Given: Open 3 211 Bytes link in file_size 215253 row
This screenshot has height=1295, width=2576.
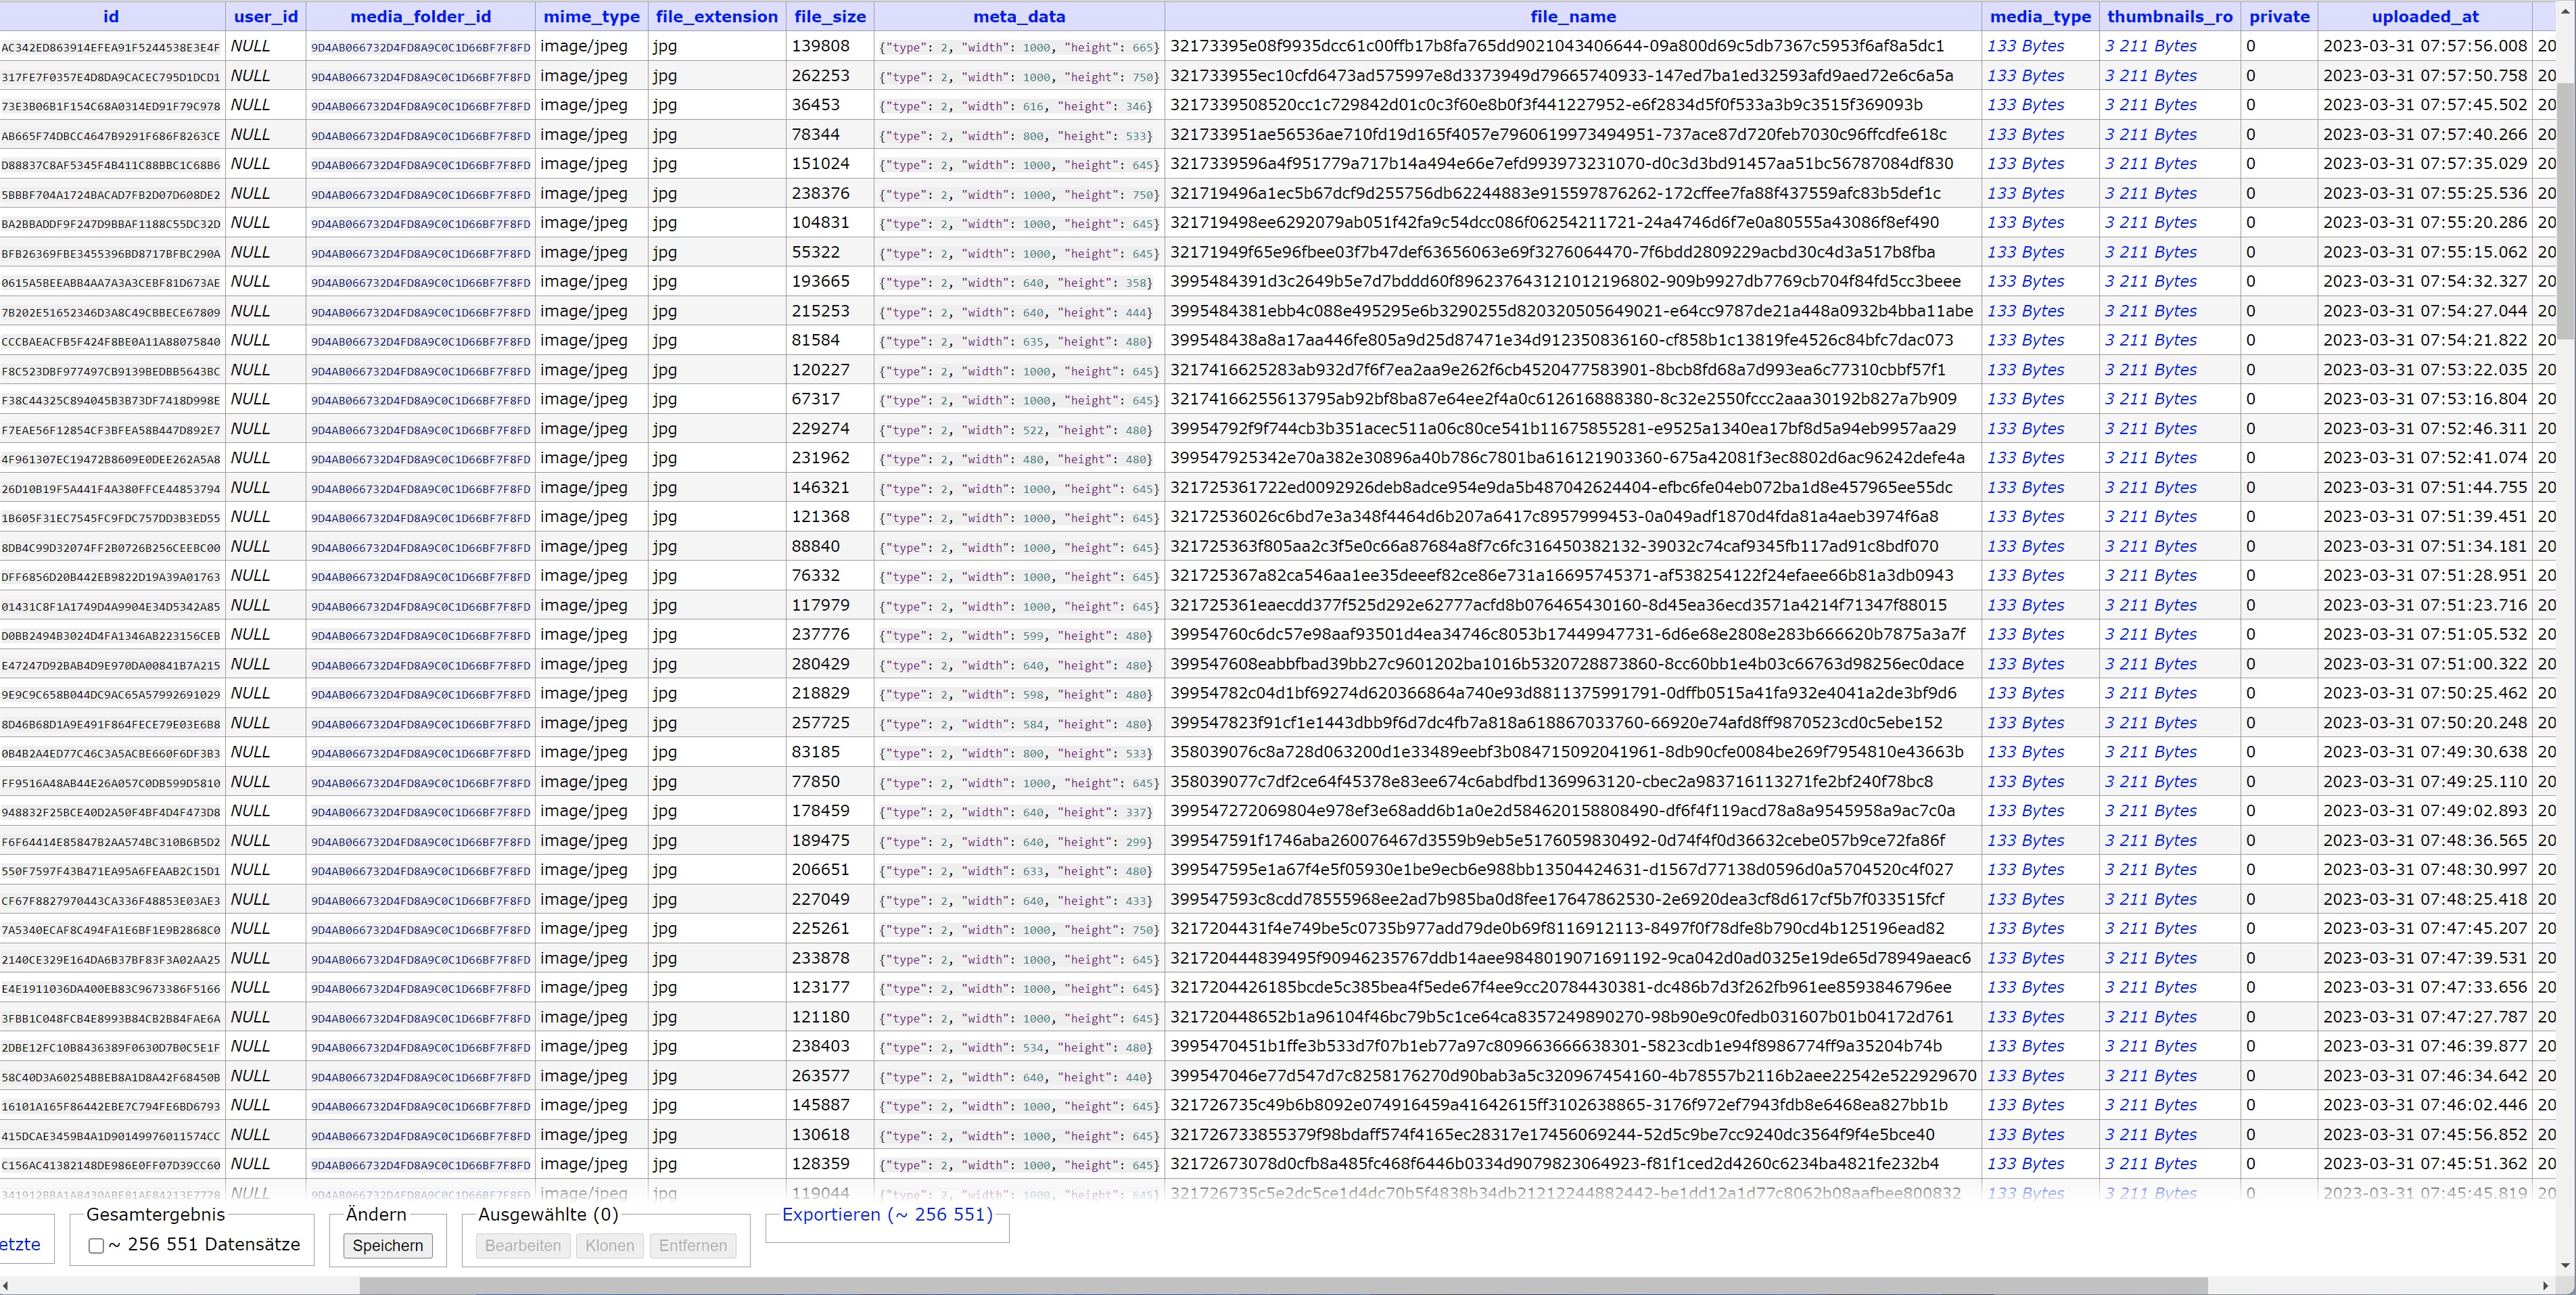Looking at the screenshot, I should [x=2151, y=311].
